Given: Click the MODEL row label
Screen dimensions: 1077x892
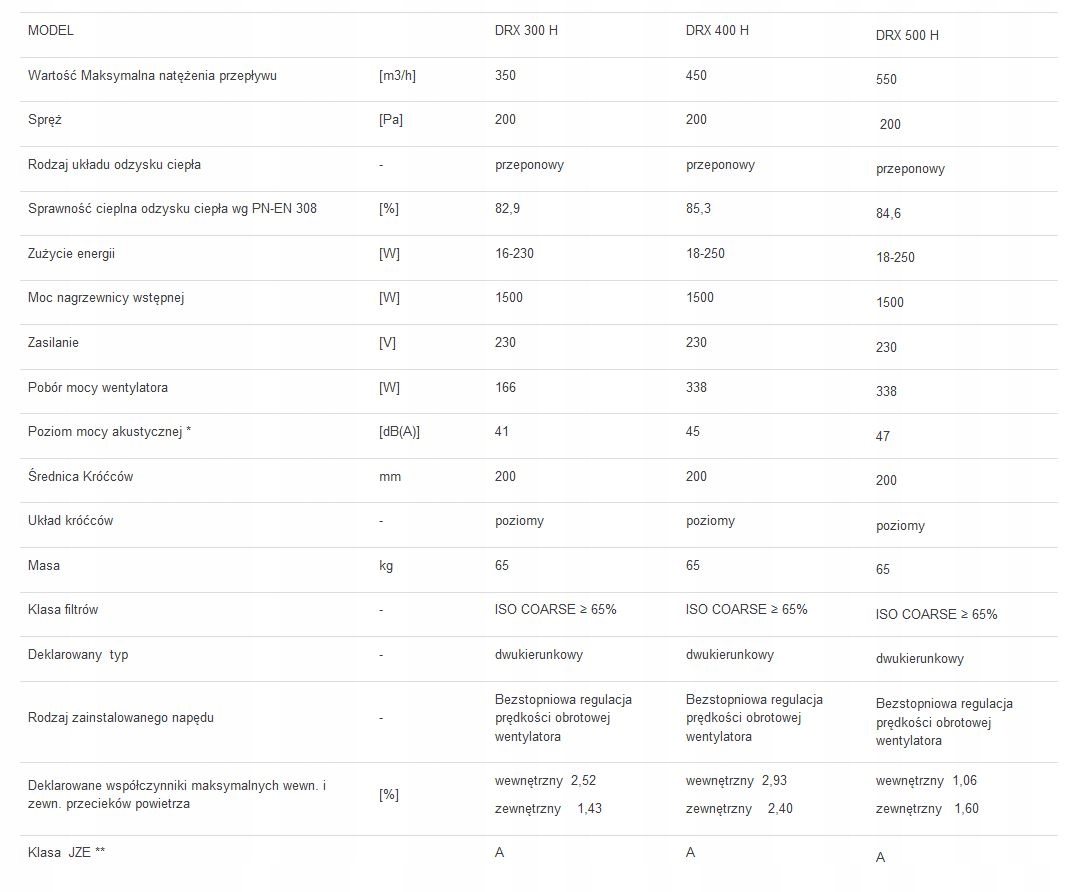Looking at the screenshot, I should coord(51,31).
